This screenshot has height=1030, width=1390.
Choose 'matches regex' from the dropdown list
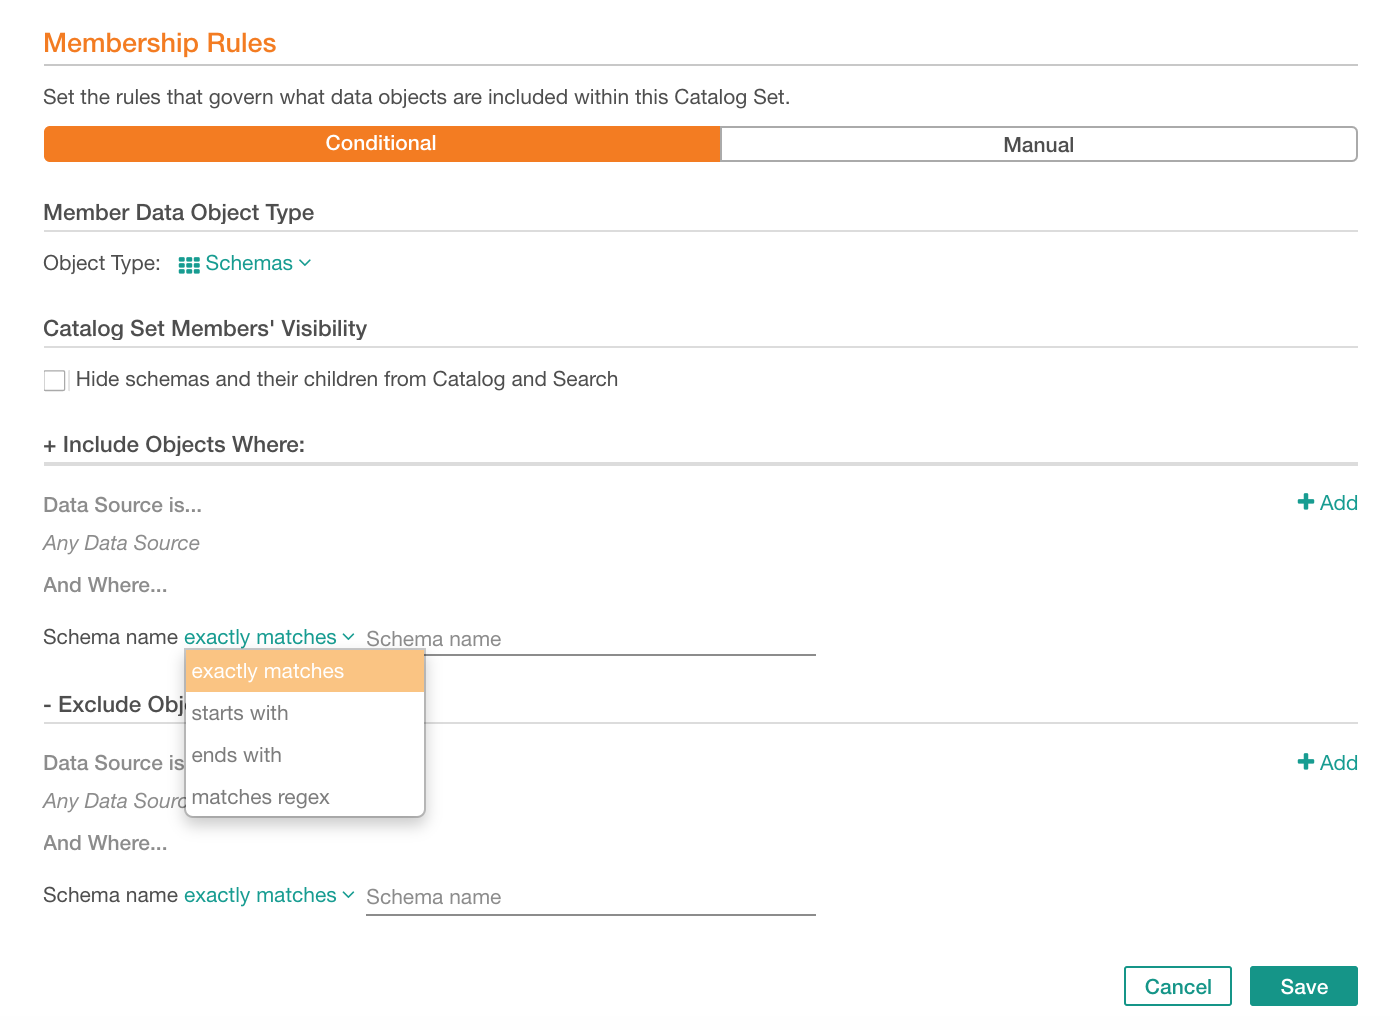tap(305, 797)
